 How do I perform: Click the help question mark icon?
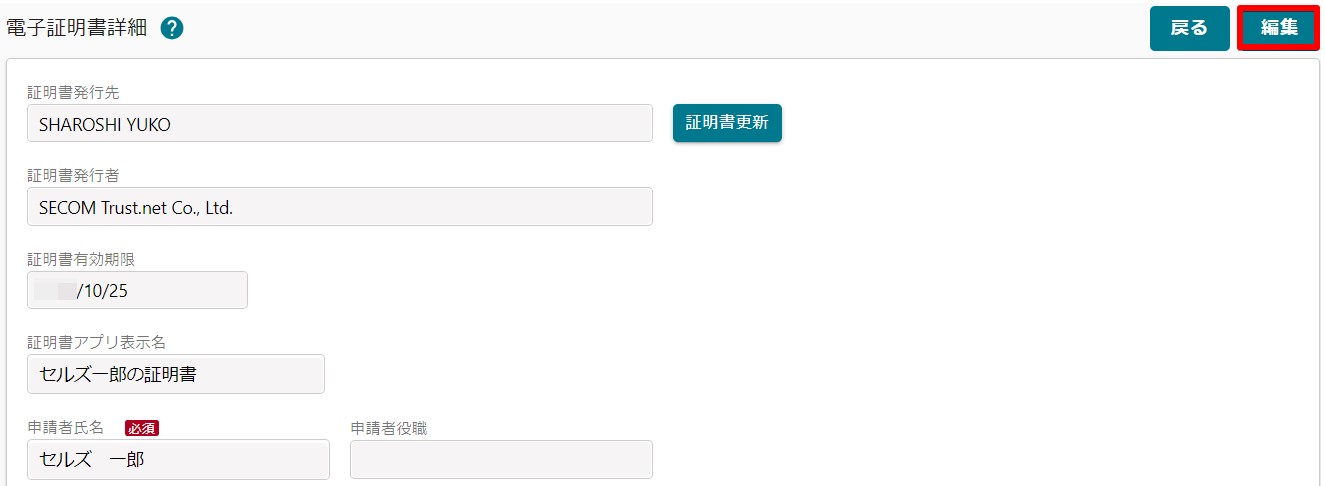pyautogui.click(x=171, y=29)
